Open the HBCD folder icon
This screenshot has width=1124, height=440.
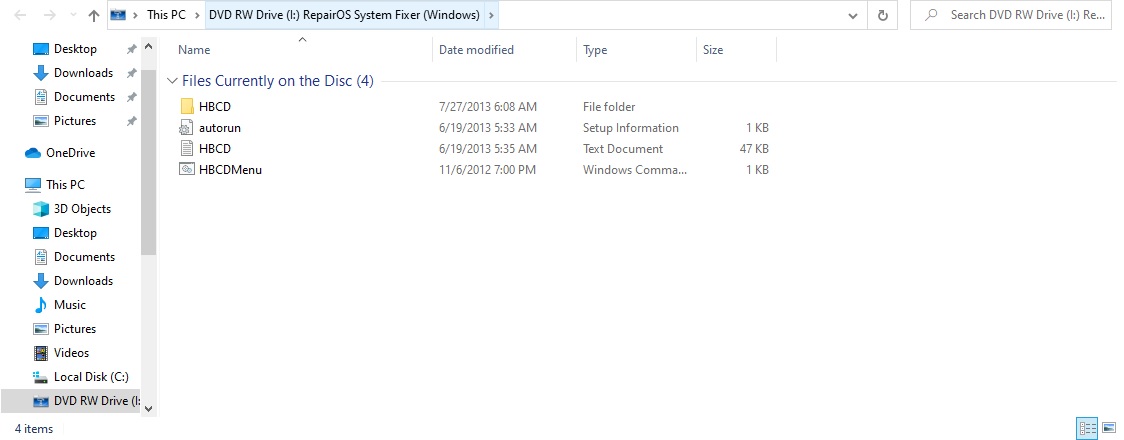186,107
